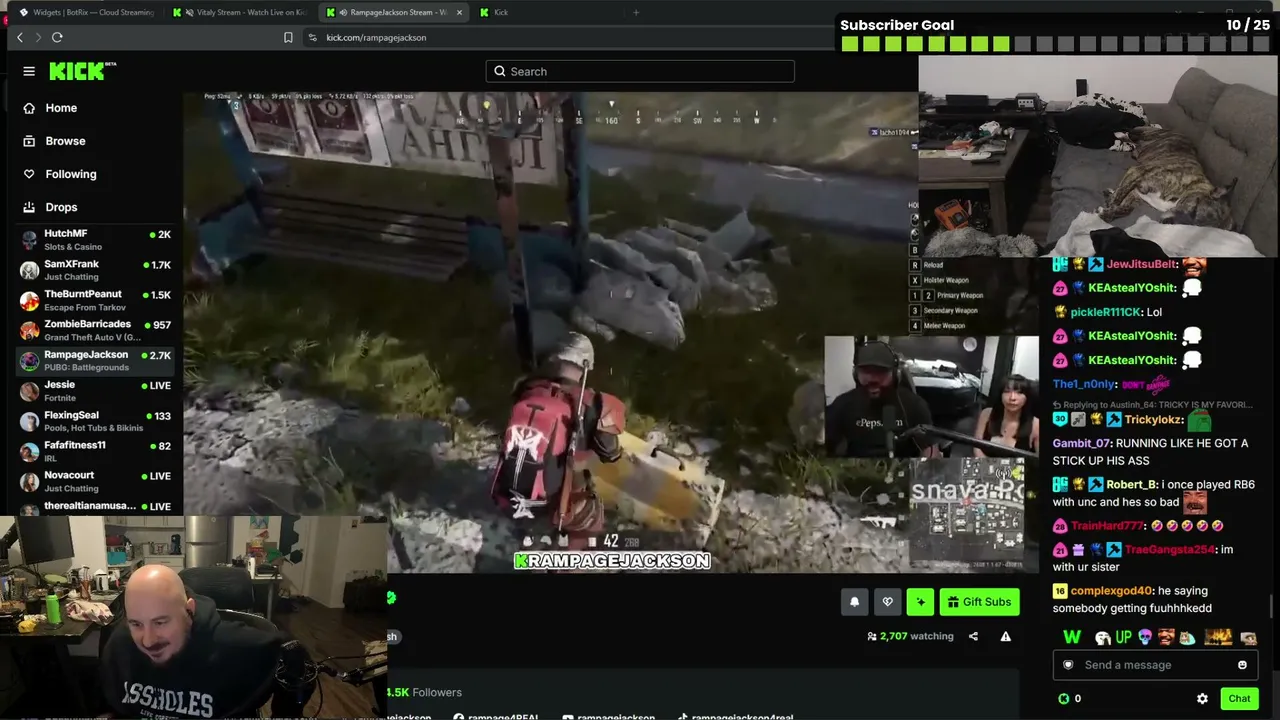Image resolution: width=1280 pixels, height=720 pixels.
Task: Click the chat panel scrollbar
Action: pos(1273,604)
